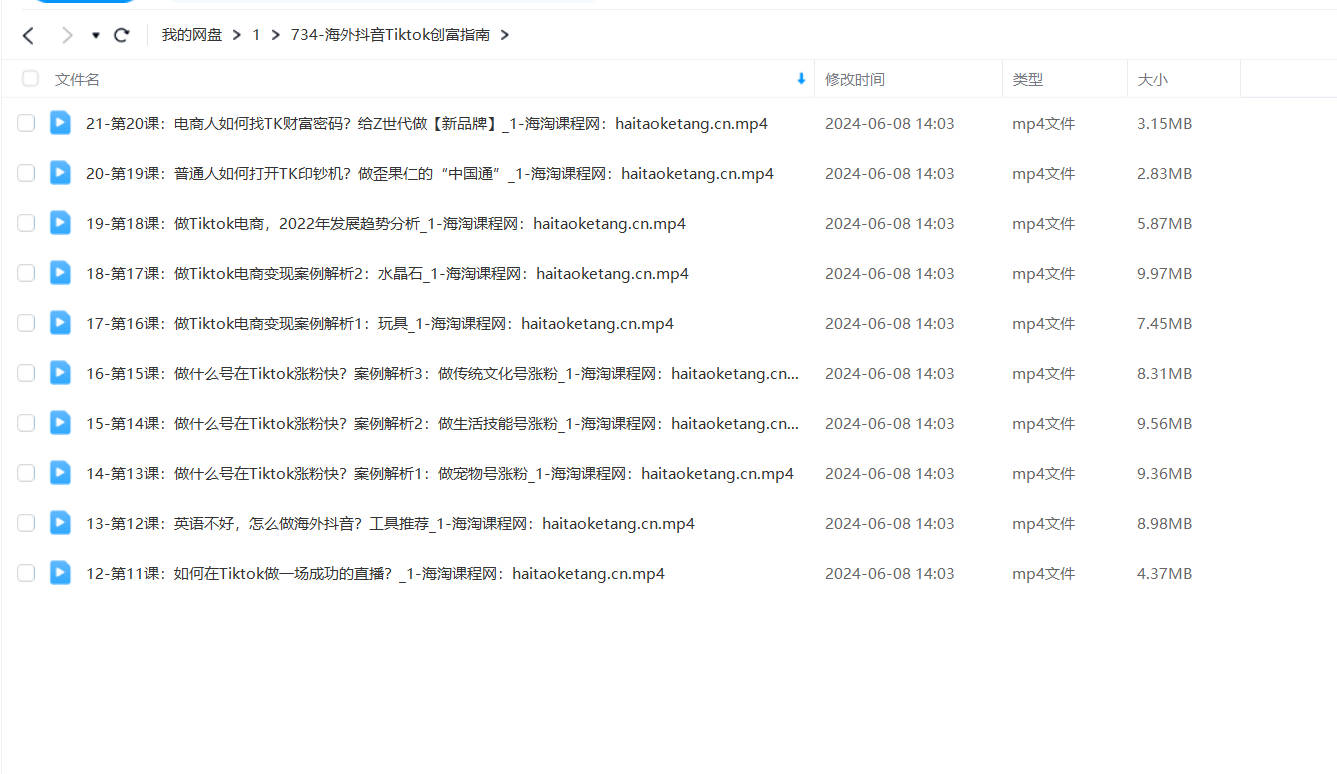The image size is (1337, 774).
Task: Go back with the left arrow button
Action: tap(28, 35)
